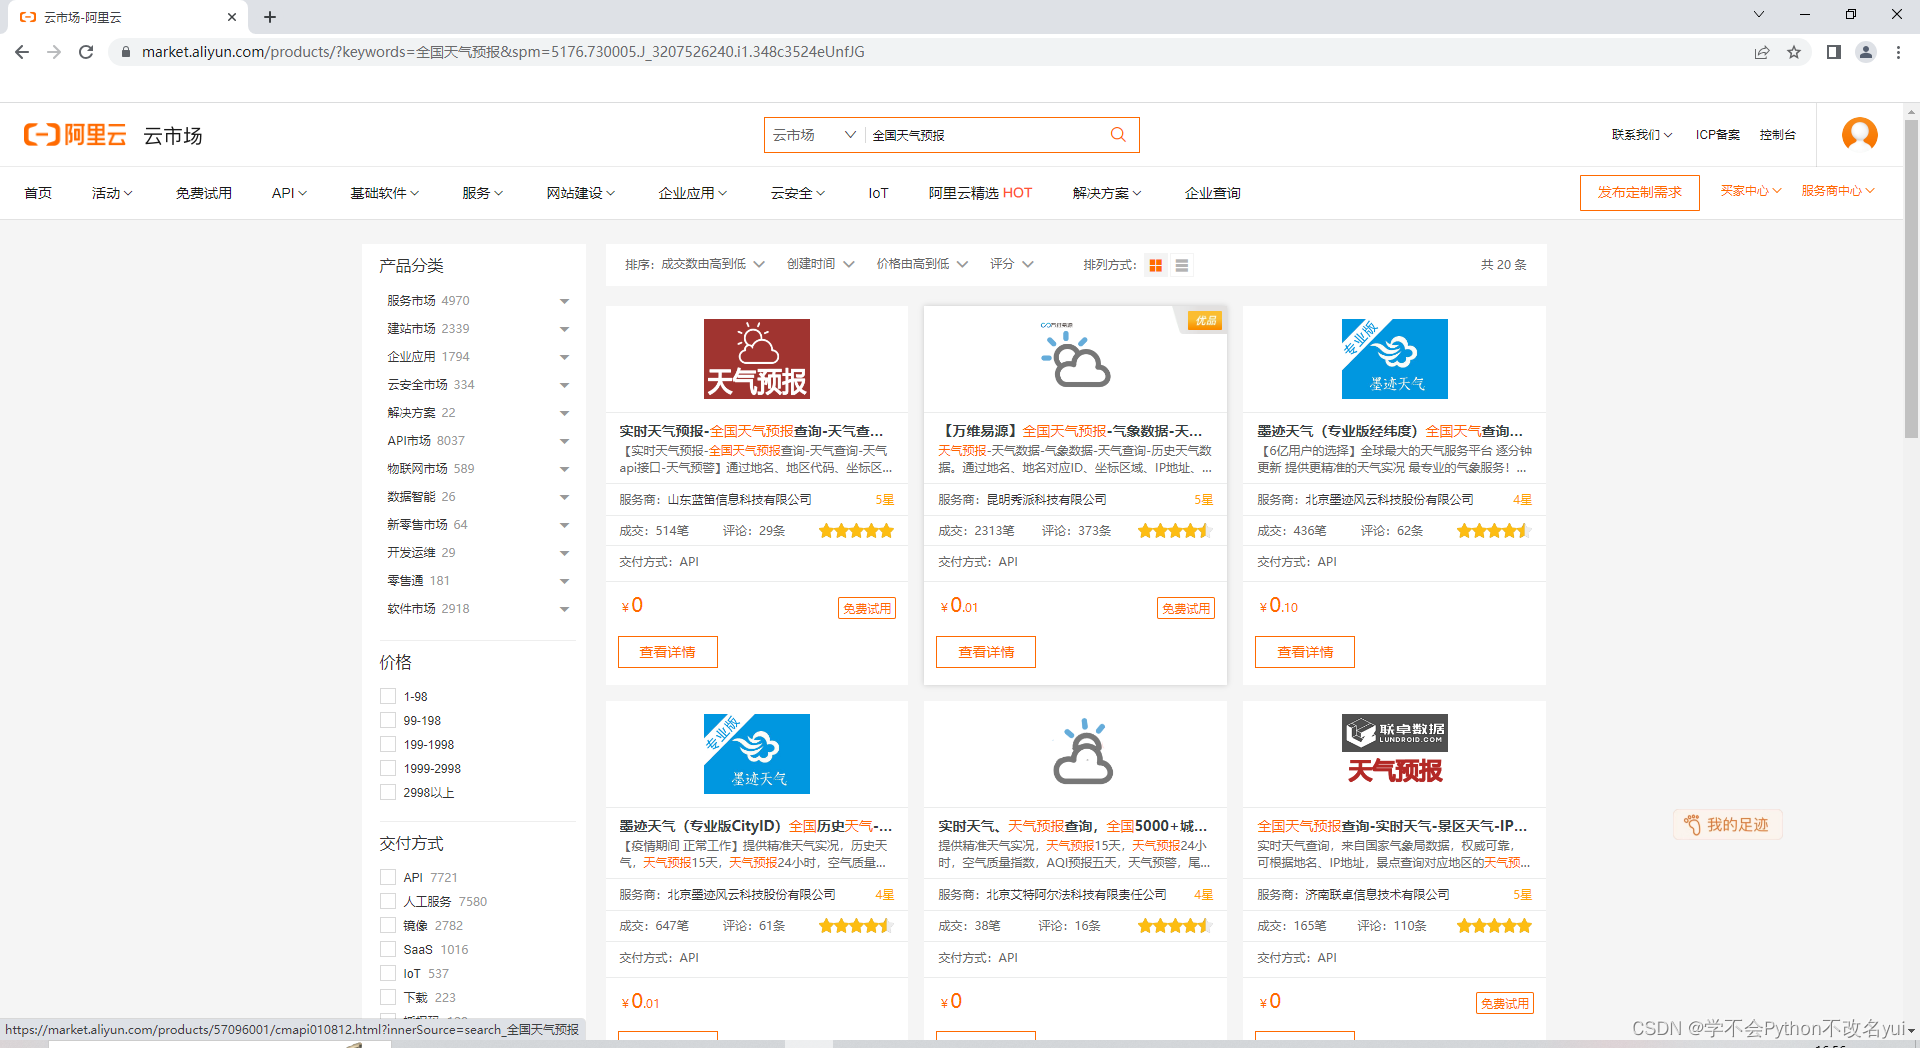Click 万维易源 weather cloud thumbnail
This screenshot has width=1920, height=1048.
tap(1075, 359)
